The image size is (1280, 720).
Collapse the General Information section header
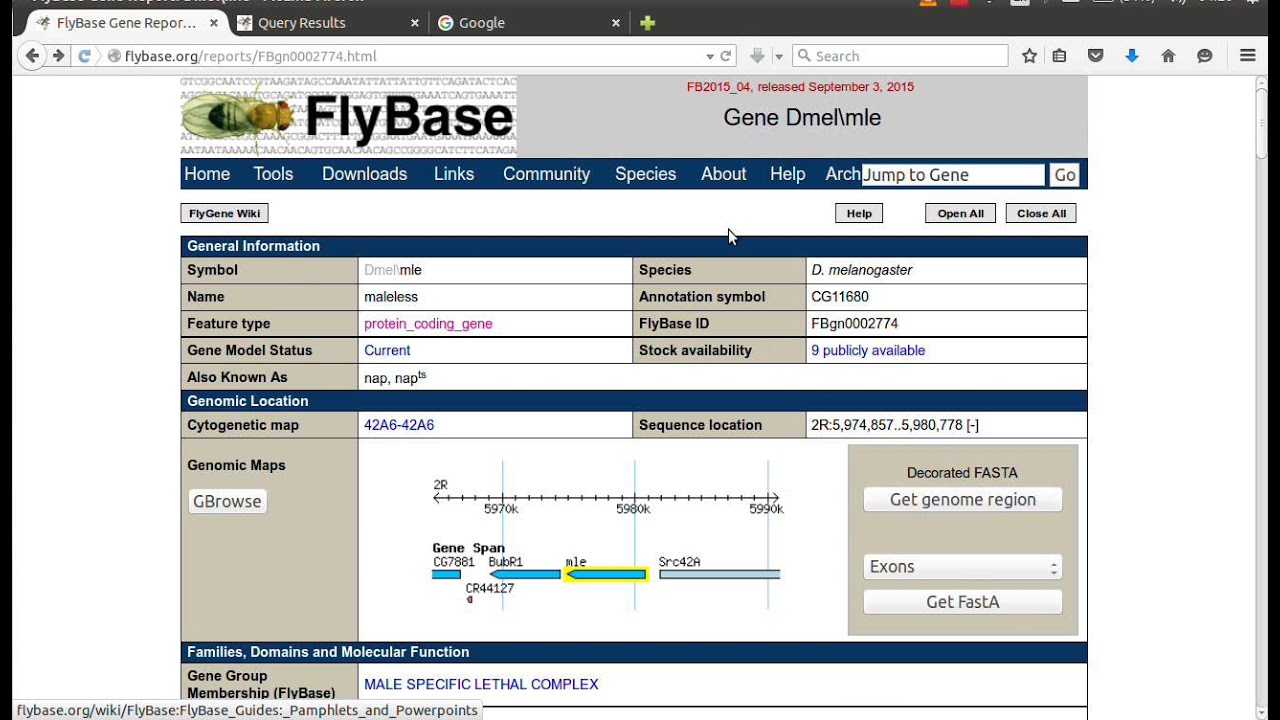coord(634,246)
